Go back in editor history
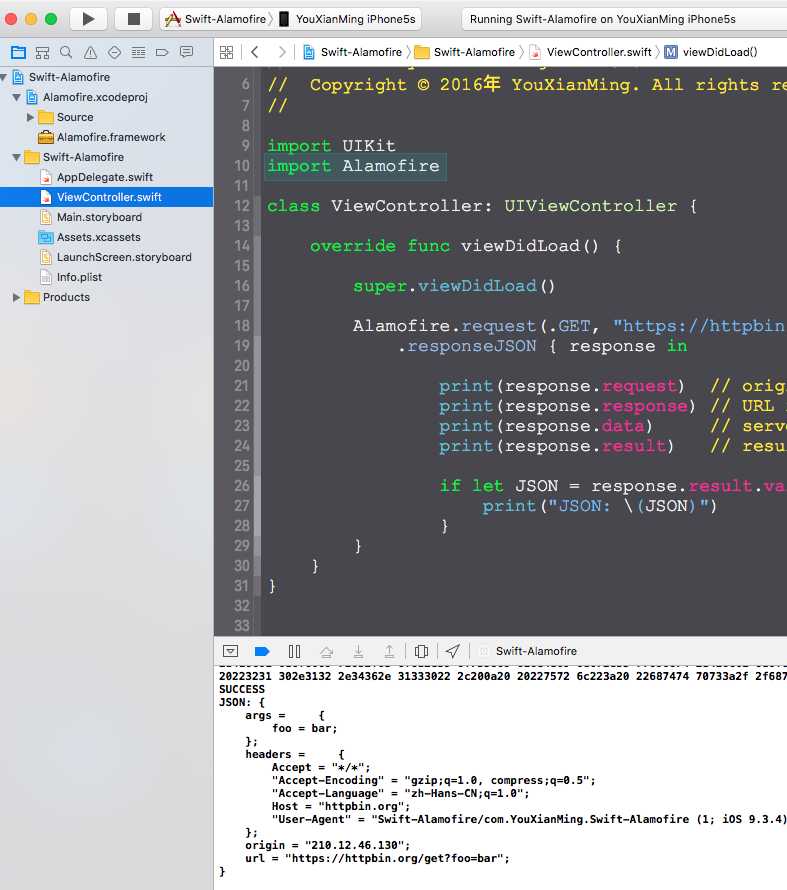 pyautogui.click(x=255, y=52)
